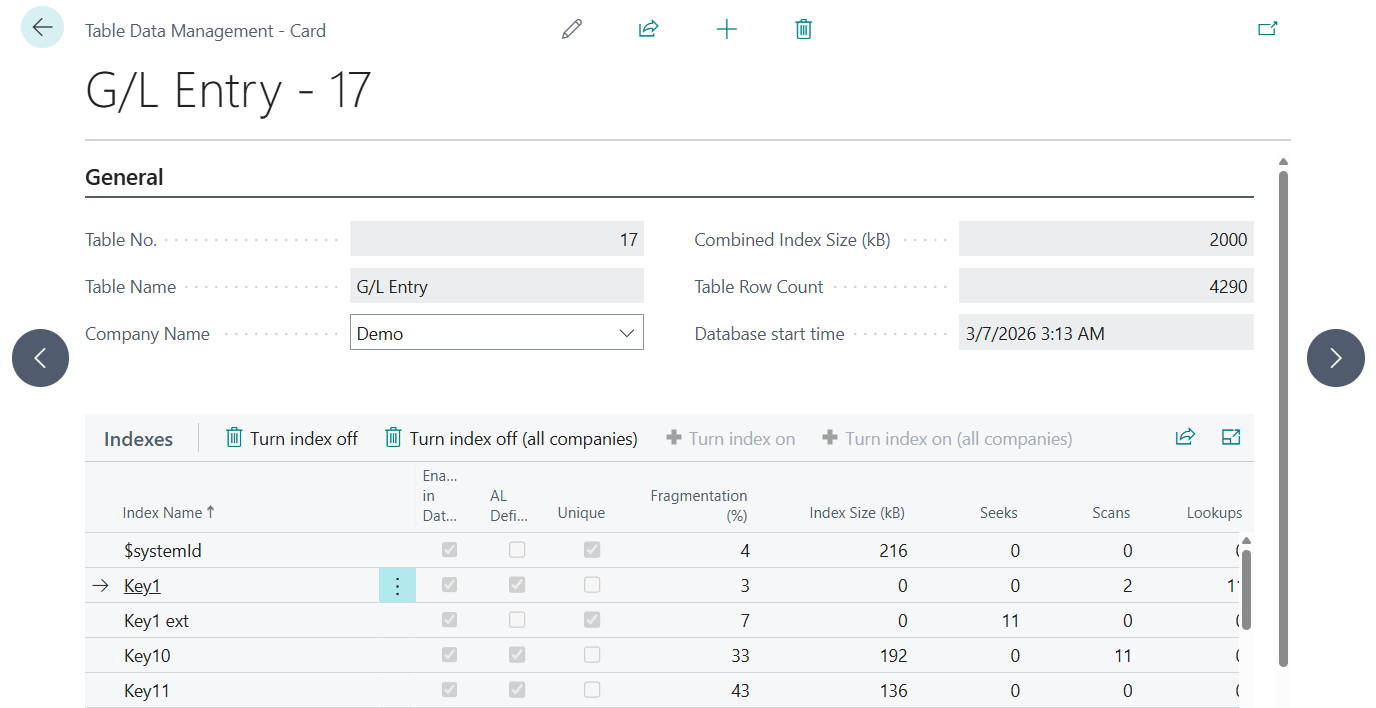Check the Unique checkbox on the Key1 row

(592, 584)
